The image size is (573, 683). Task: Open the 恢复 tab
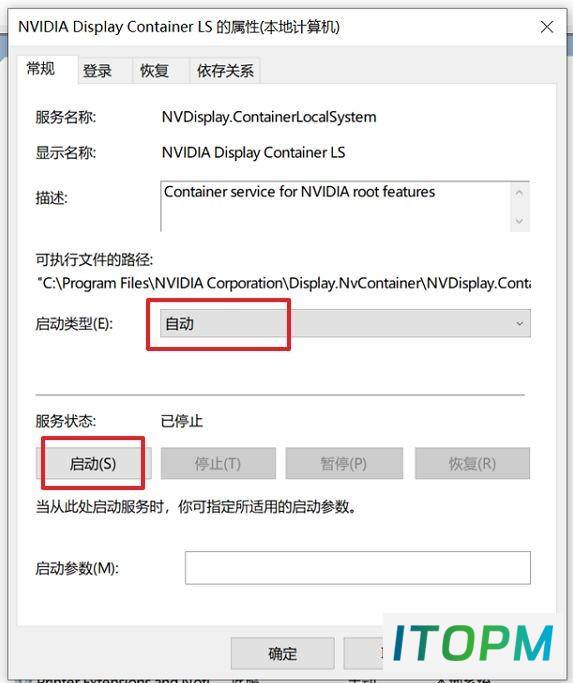(x=154, y=71)
